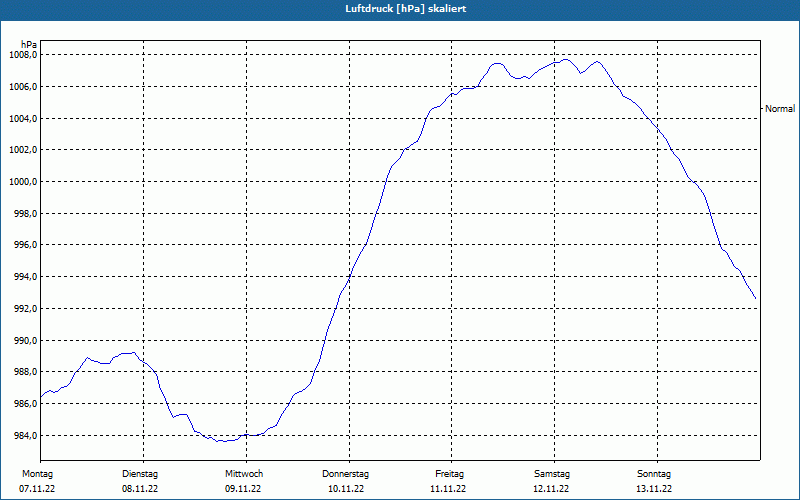Click the 996,0 y-axis value
800x500 pixels.
(25, 245)
